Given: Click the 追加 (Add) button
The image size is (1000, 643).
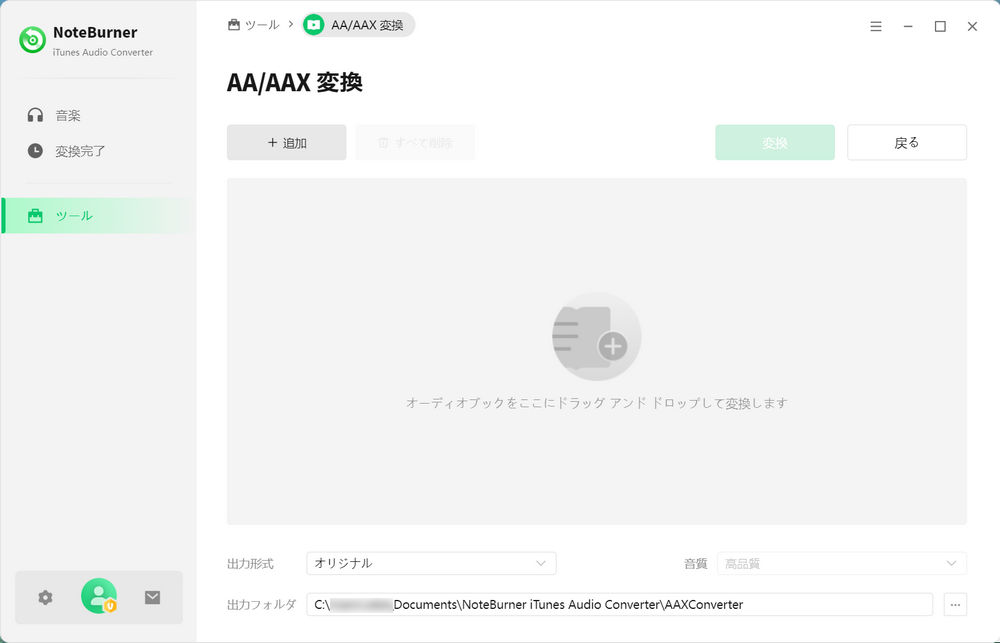Looking at the screenshot, I should (286, 142).
